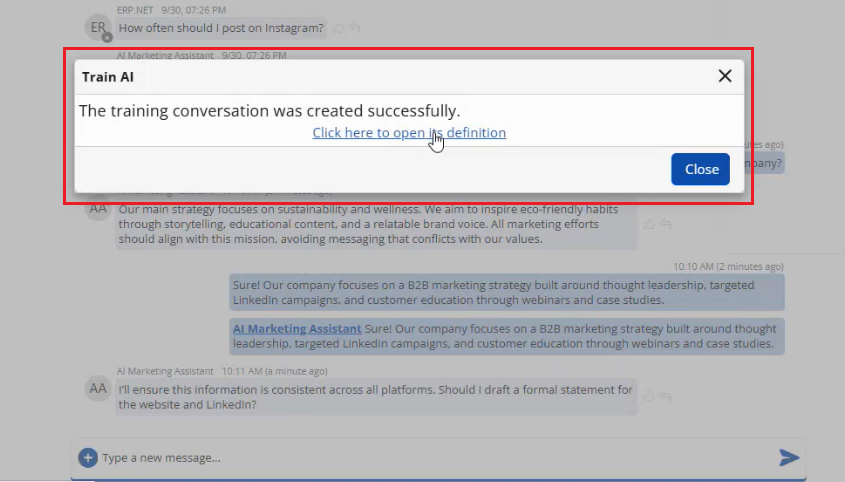
Task: Open the training conversation definition link
Action: [409, 132]
